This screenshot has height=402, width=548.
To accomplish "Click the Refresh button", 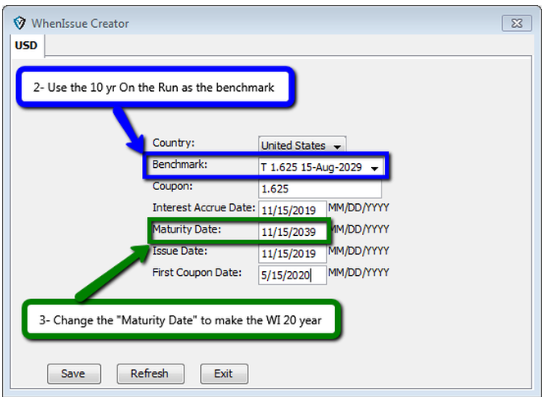I will click(150, 374).
